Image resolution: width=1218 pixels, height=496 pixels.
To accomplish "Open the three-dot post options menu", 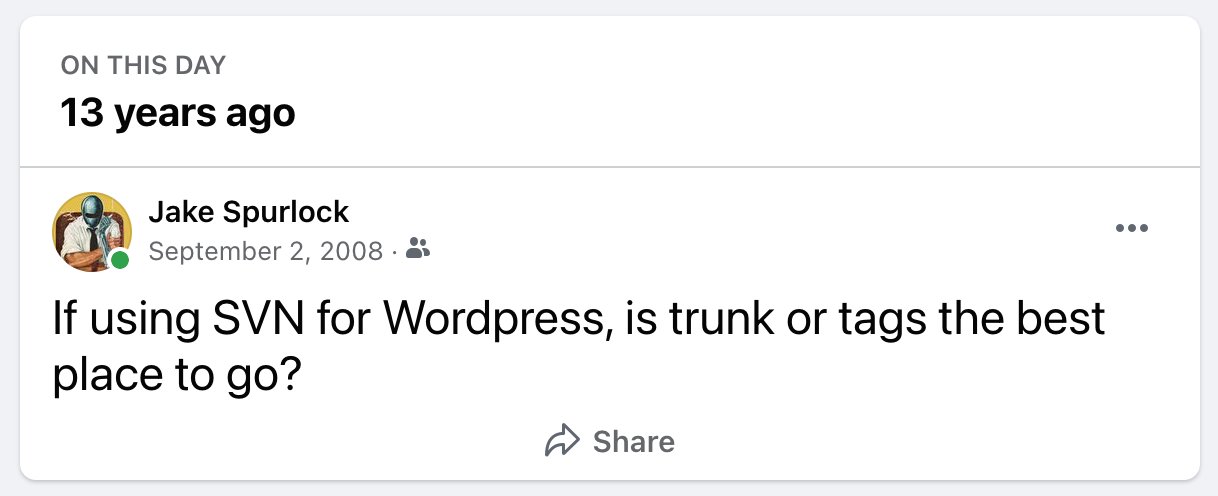I will tap(1131, 229).
